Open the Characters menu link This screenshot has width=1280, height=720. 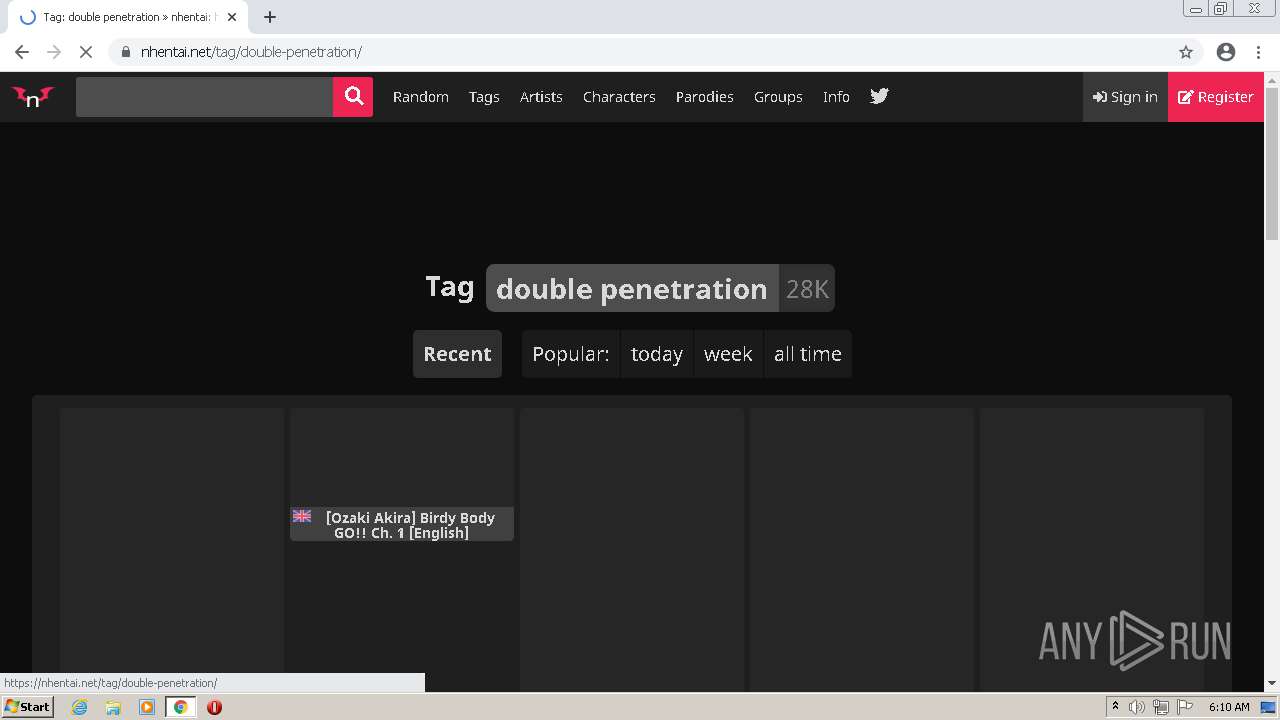619,97
